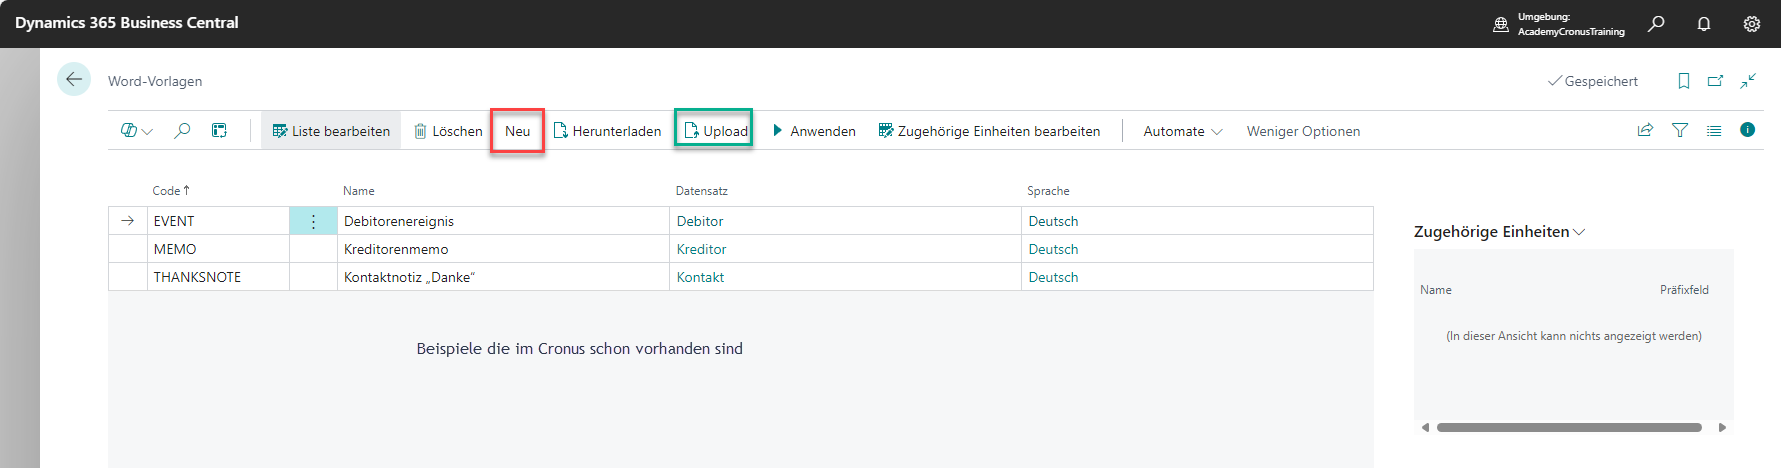The image size is (1781, 468).
Task: Open the search magnifier in top bar
Action: 1657,23
